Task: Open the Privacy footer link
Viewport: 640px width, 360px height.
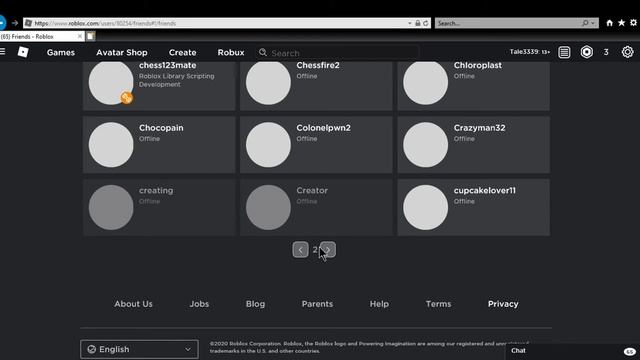Action: click(503, 304)
